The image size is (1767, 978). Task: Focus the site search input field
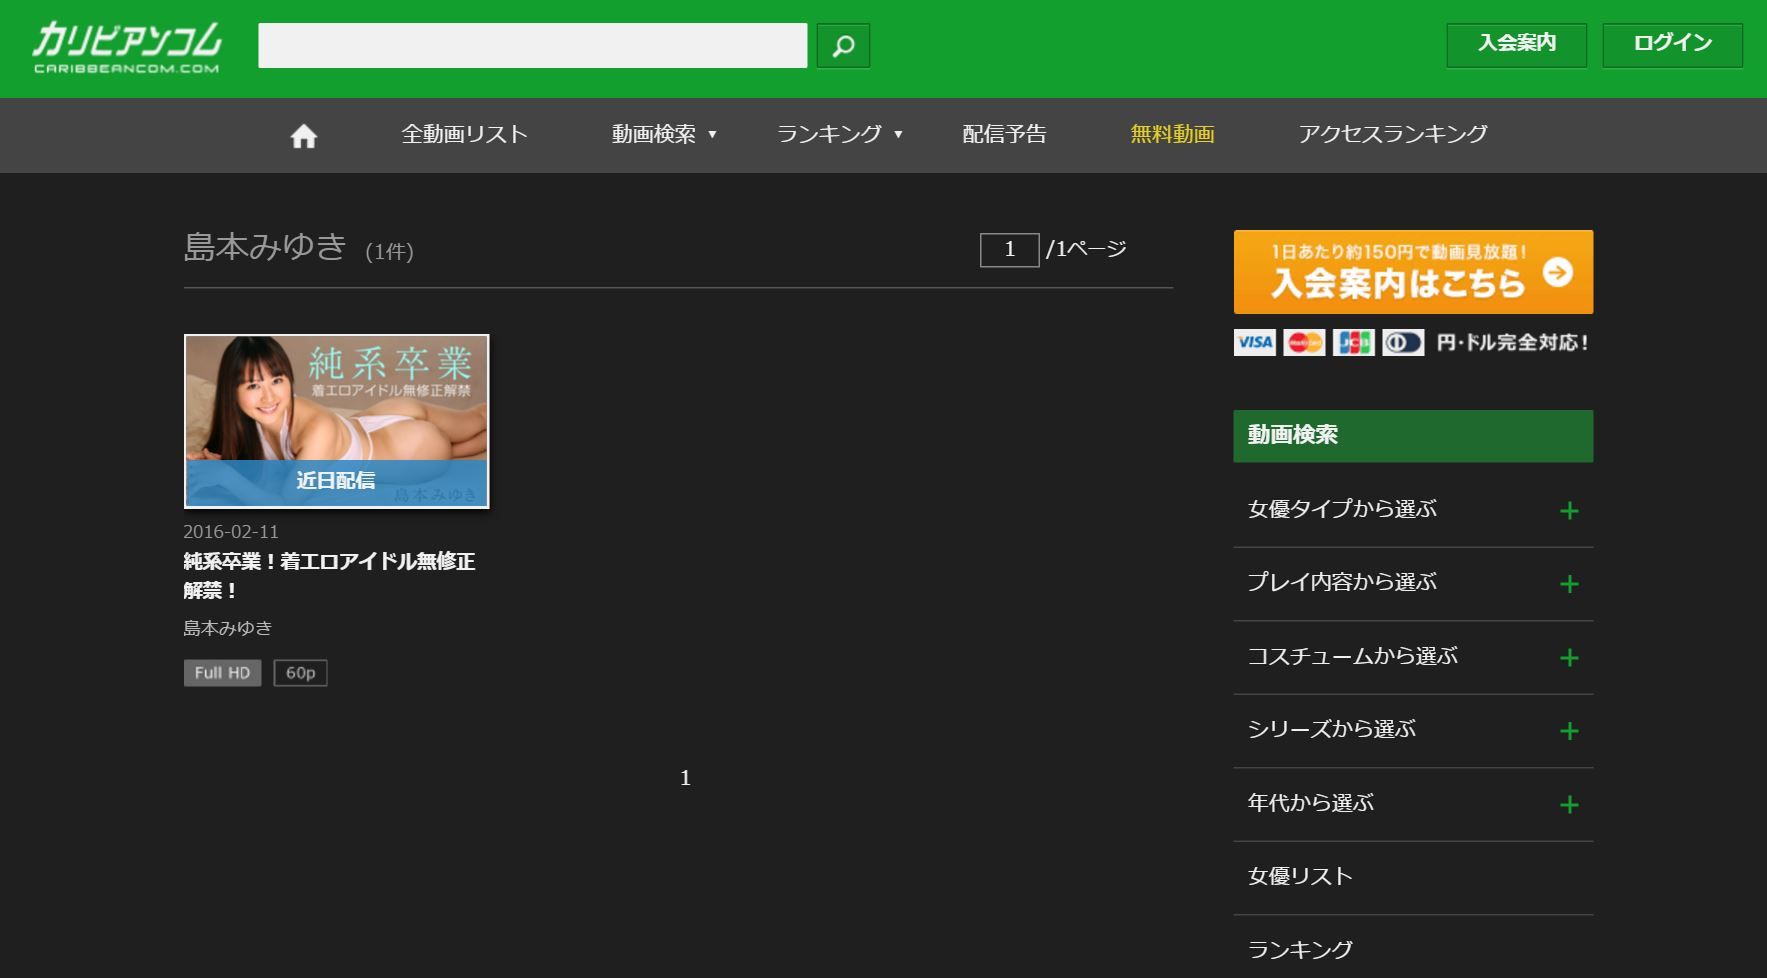(x=532, y=46)
